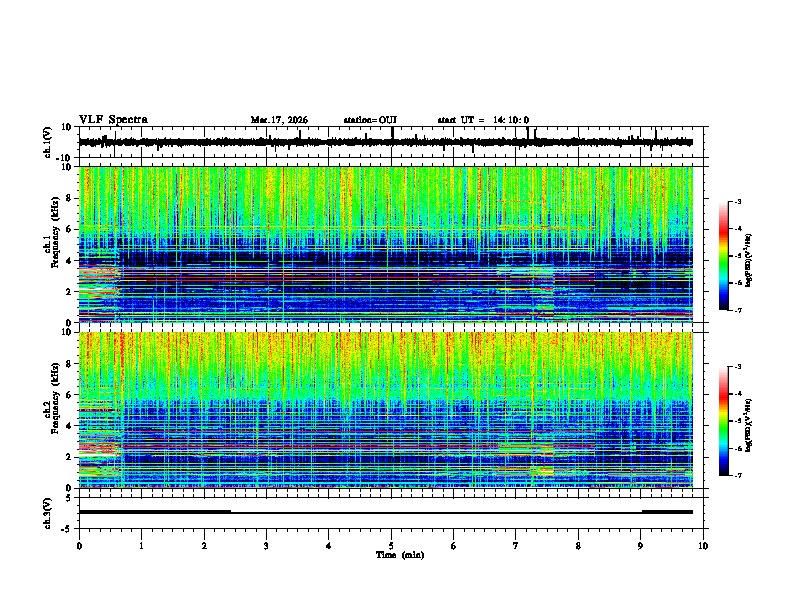Click the ch.1 voltage waveform plot
The width and height of the screenshot is (792, 612).
(391, 142)
